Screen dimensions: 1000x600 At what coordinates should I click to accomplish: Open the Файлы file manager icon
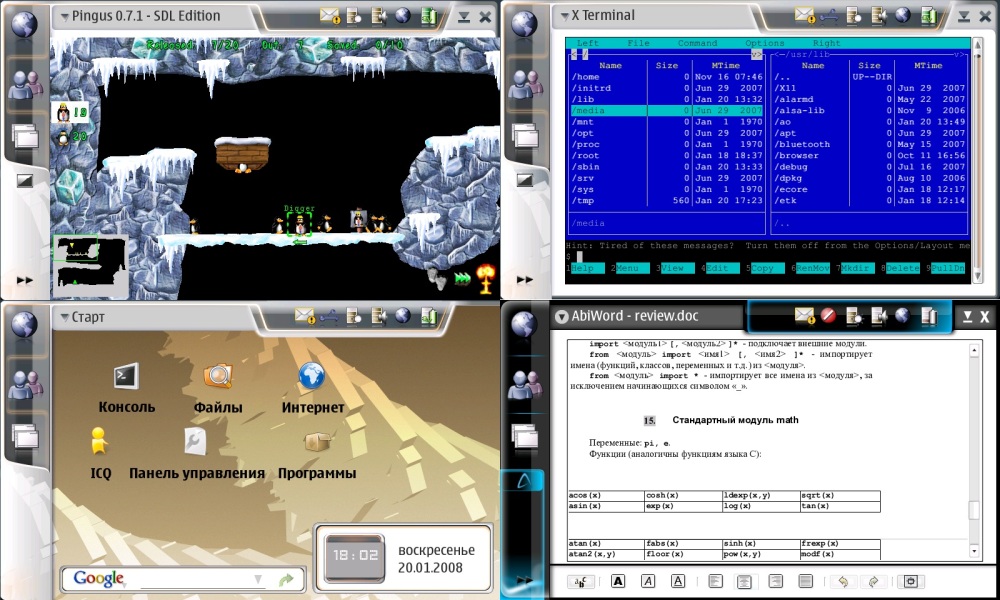(218, 376)
